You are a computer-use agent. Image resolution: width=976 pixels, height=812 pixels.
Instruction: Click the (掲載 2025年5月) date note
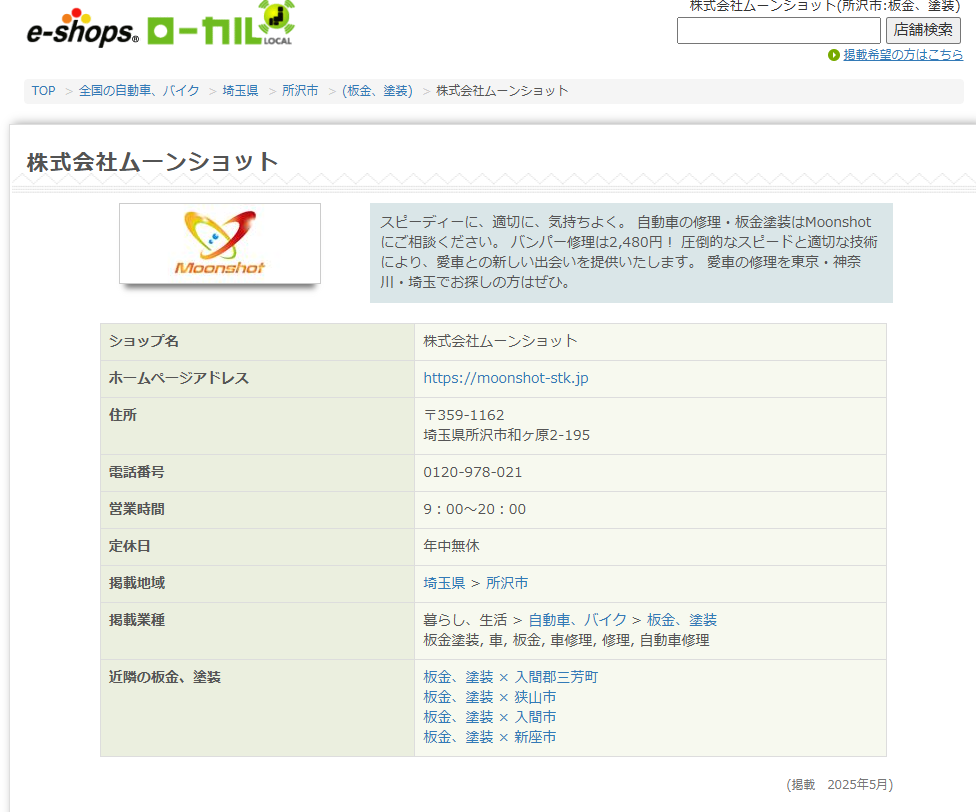840,784
